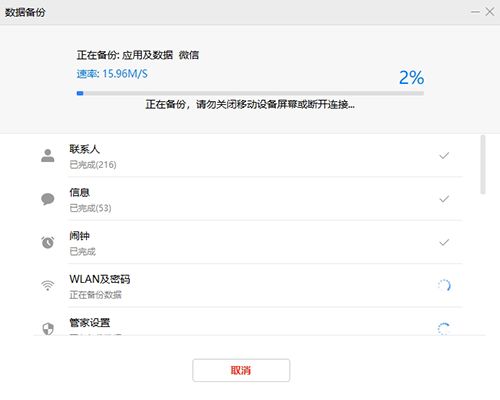
Task: Click the 取消 cancel button
Action: (x=241, y=370)
